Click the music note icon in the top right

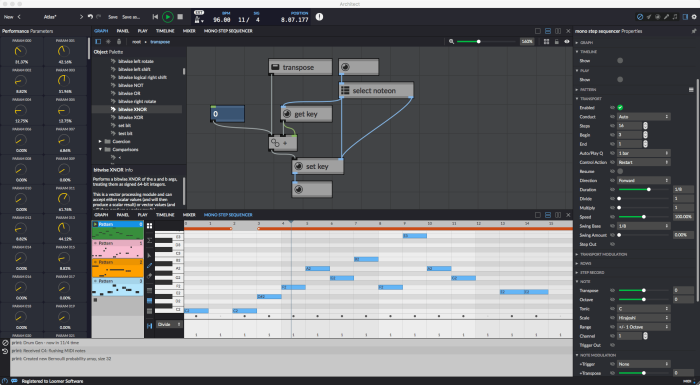[x=675, y=17]
